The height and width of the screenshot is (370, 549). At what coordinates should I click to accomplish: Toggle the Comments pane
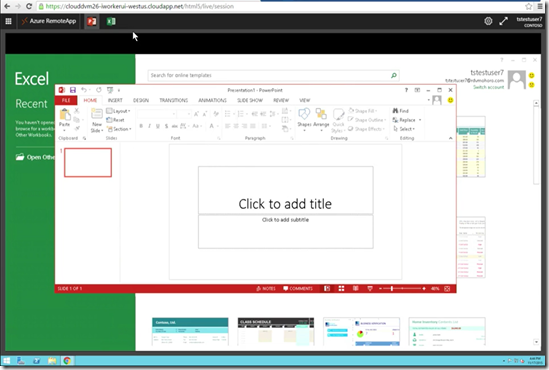tap(298, 288)
